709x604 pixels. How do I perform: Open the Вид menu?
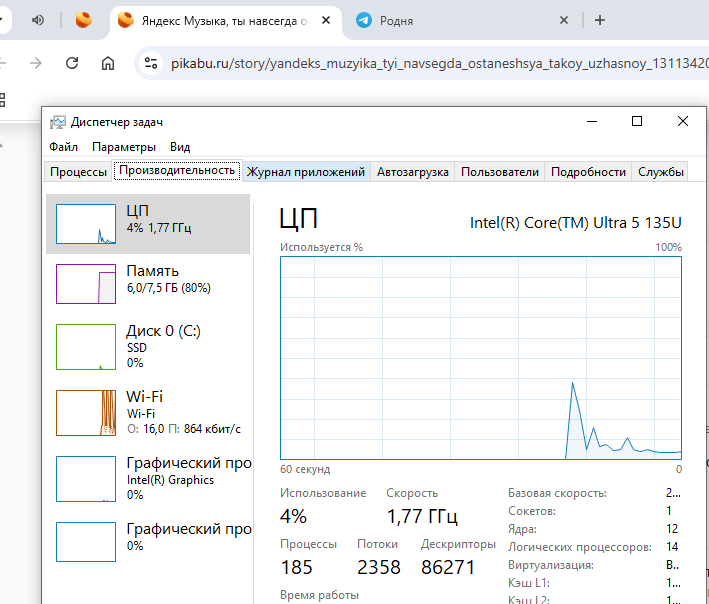(x=180, y=147)
